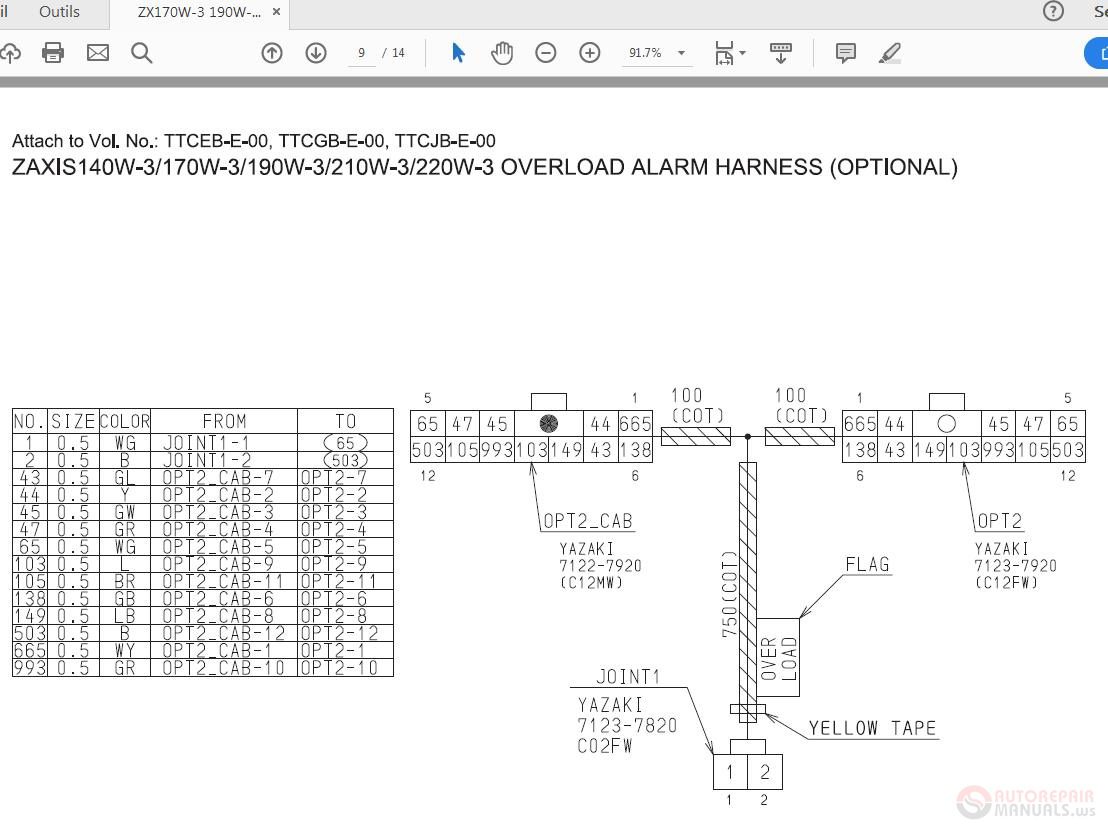The image size is (1108, 833).
Task: Switch to the ZX170W-3 190W document tab
Action: (199, 12)
